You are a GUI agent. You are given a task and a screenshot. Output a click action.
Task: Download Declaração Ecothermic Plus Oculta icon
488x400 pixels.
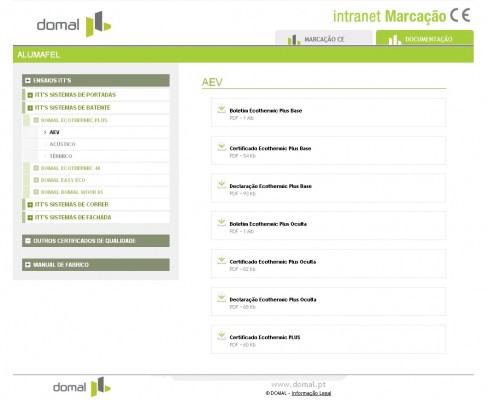(221, 298)
